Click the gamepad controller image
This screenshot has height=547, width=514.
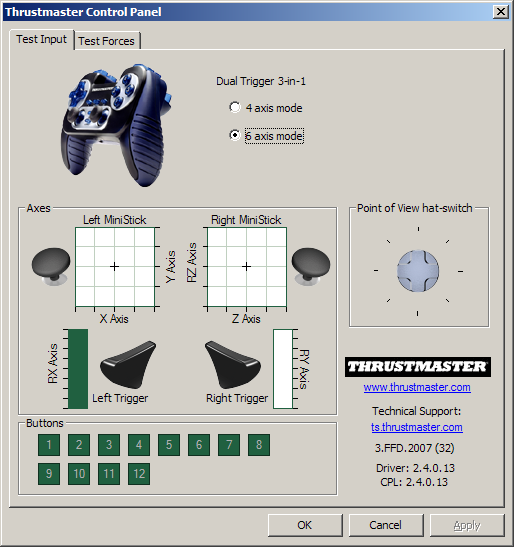tap(116, 125)
